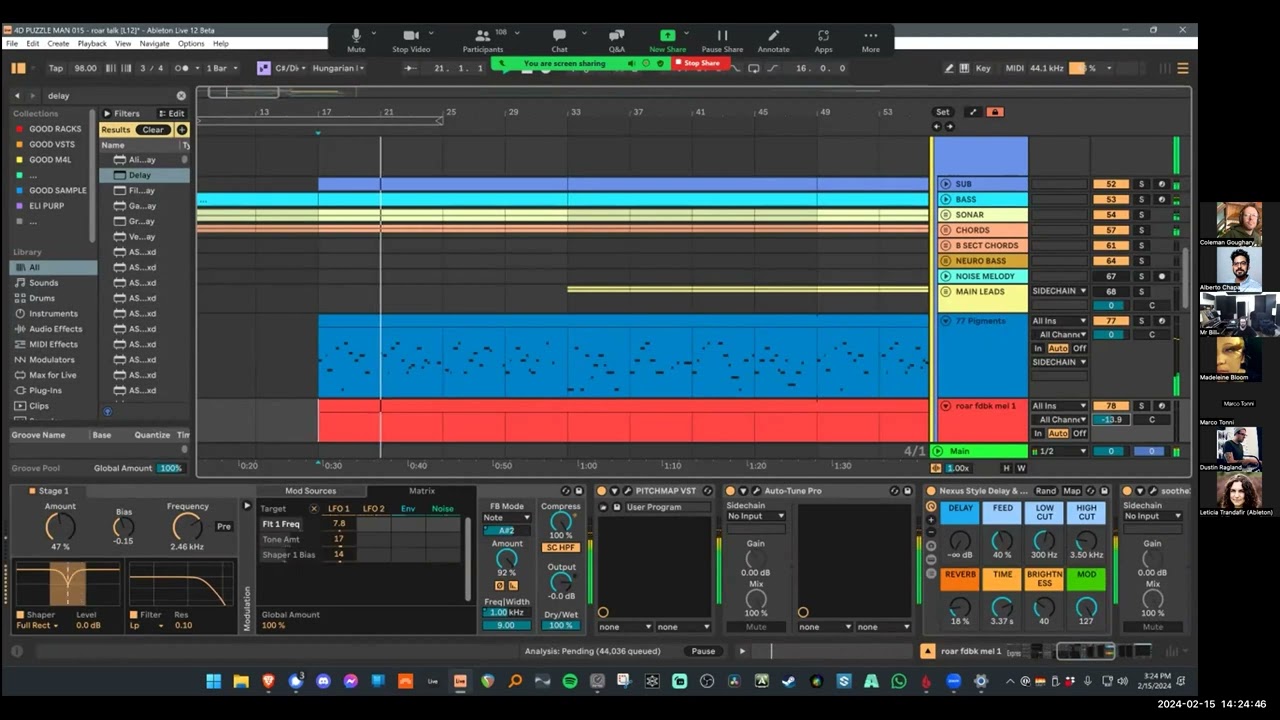
Task: Open the Navigate menu
Action: (154, 44)
